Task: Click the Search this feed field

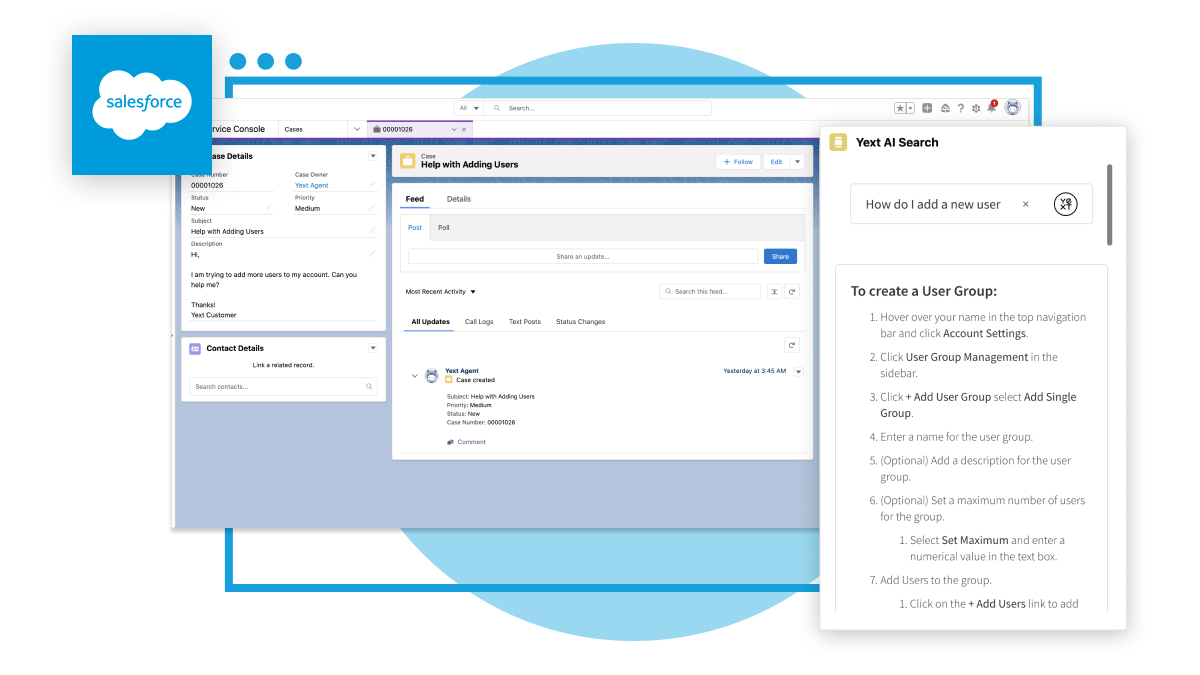Action: [710, 292]
